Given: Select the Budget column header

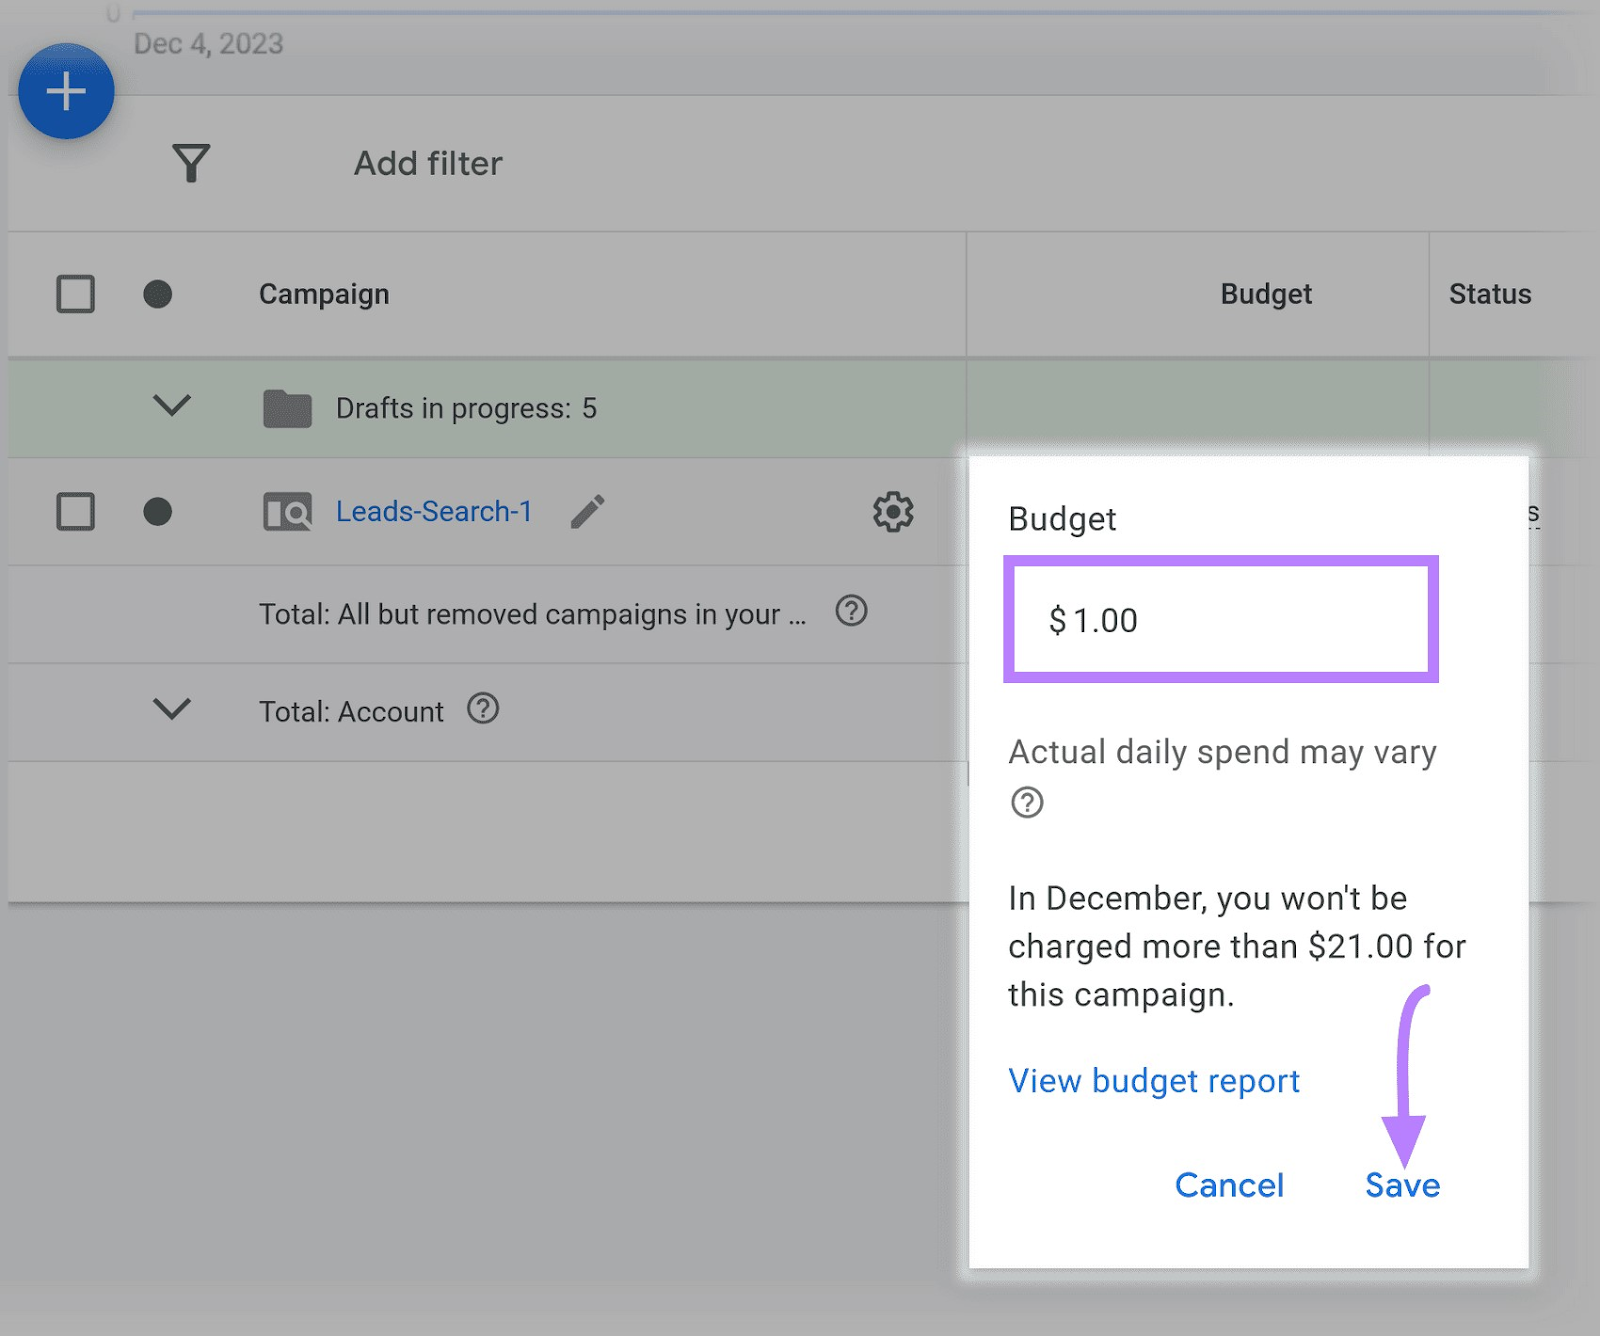Looking at the screenshot, I should (1266, 293).
